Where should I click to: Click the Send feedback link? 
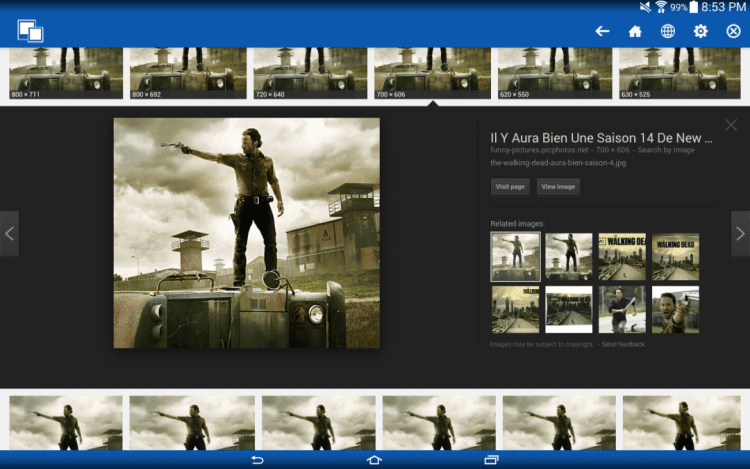pyautogui.click(x=623, y=344)
